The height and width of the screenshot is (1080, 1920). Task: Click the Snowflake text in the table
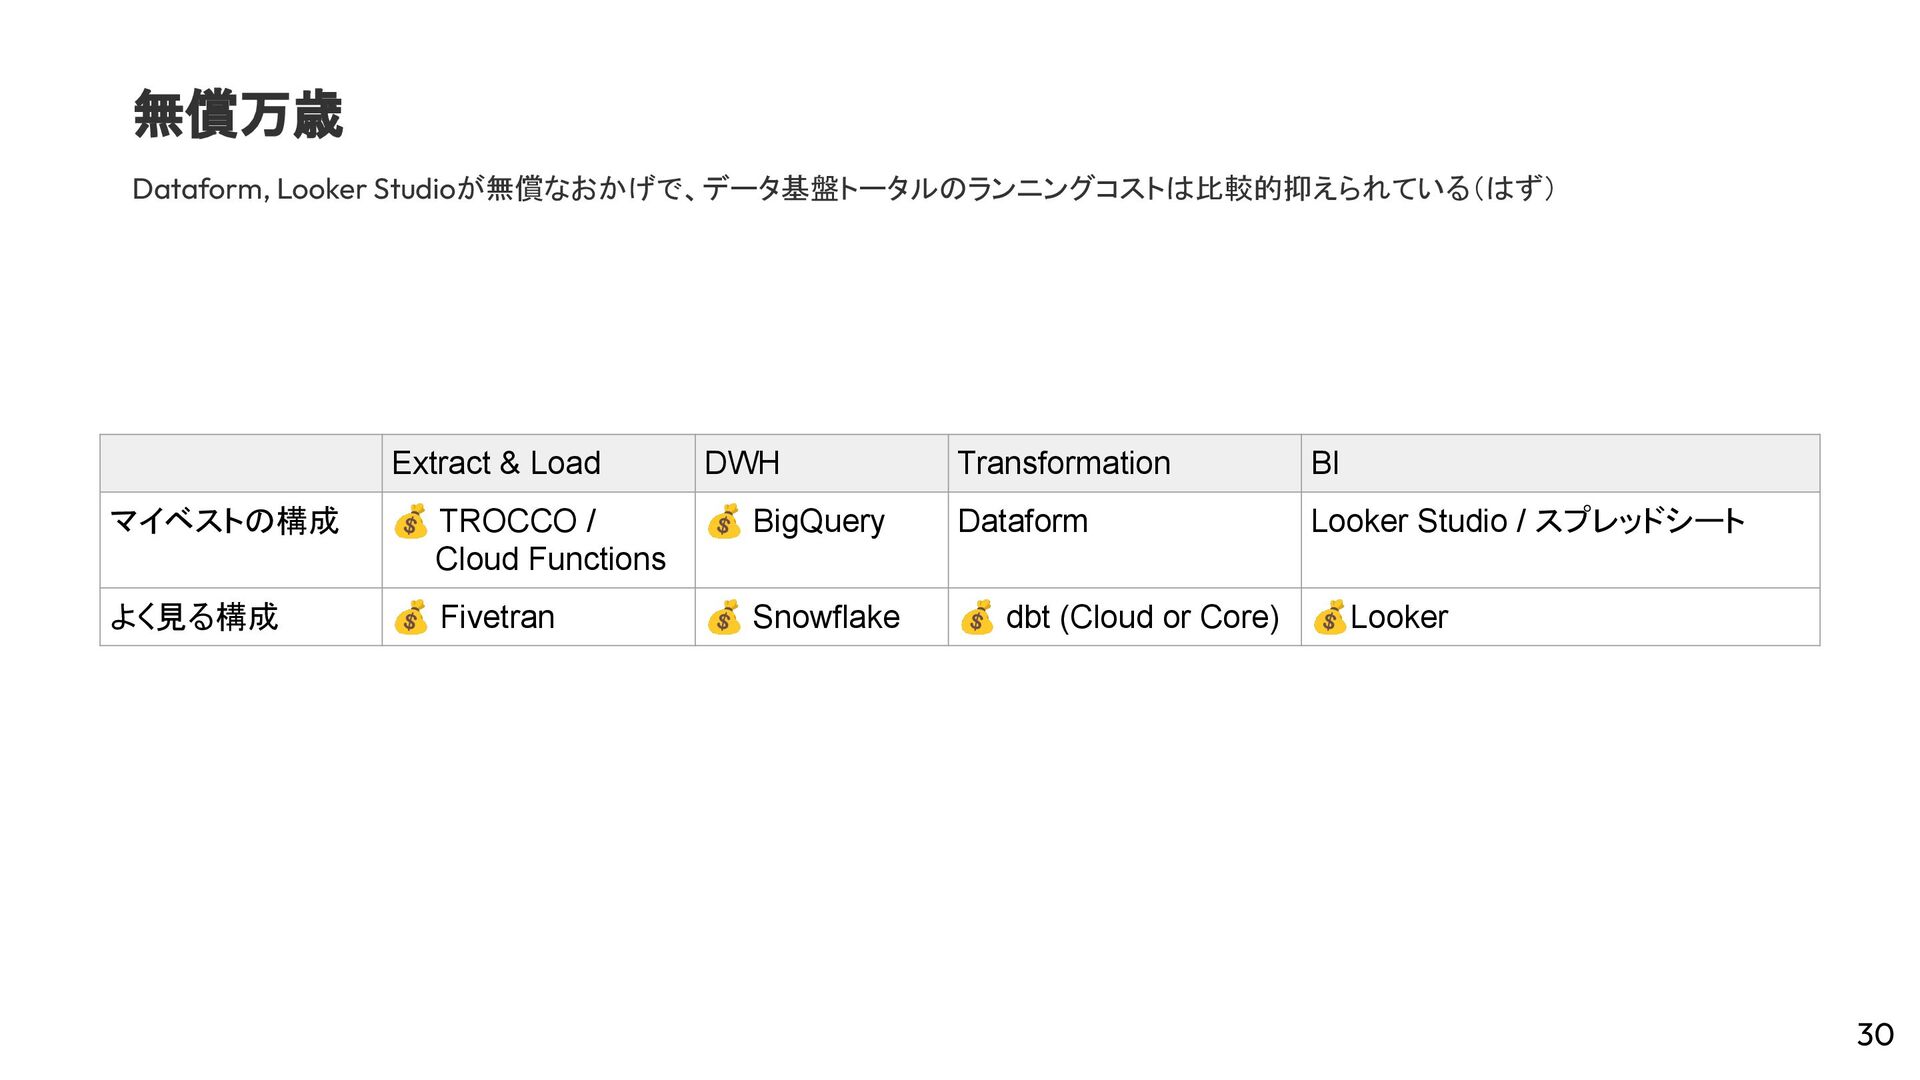click(x=825, y=617)
